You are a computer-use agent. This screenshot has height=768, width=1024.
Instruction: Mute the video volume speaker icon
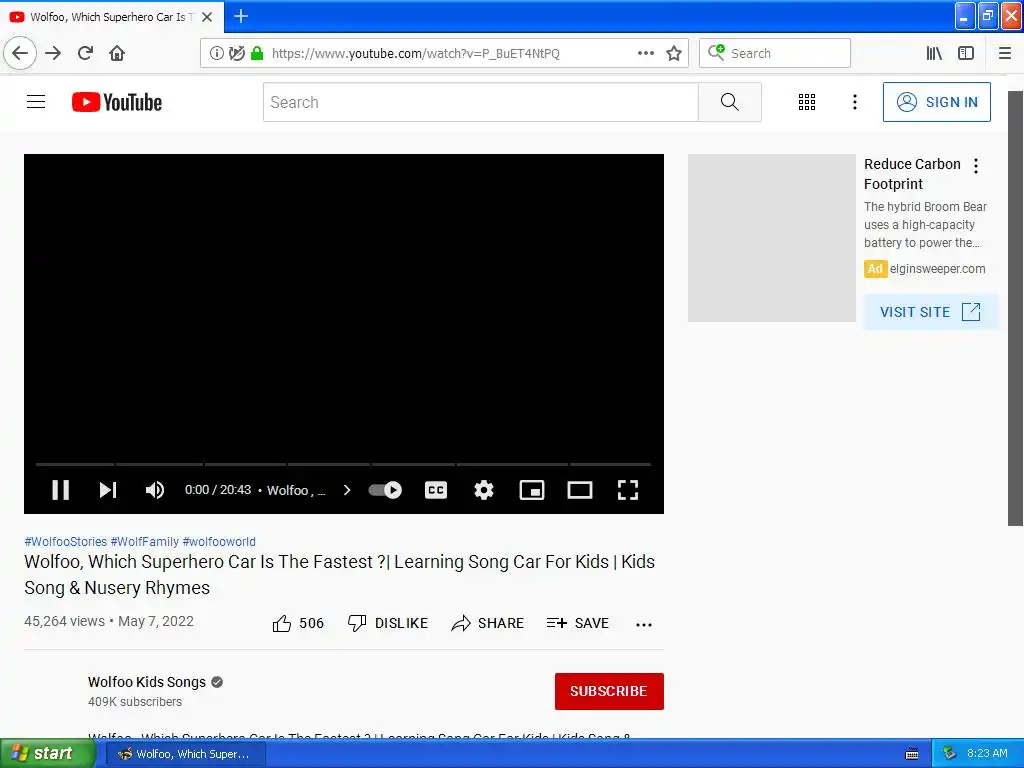(x=155, y=490)
